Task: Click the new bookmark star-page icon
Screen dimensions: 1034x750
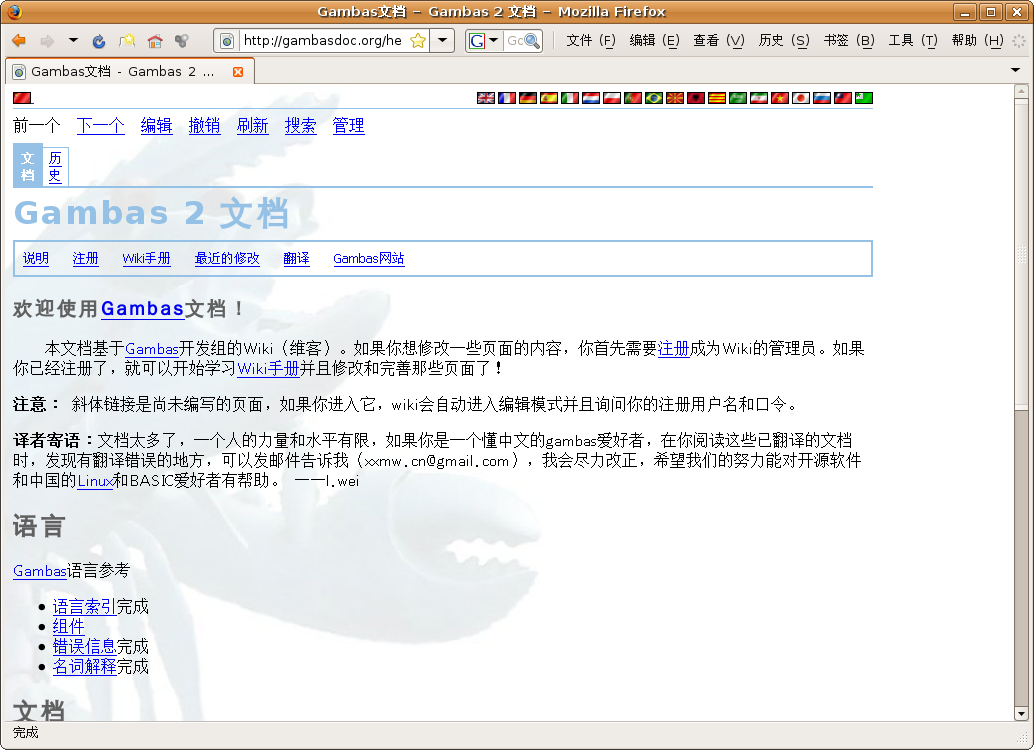Action: coord(127,41)
